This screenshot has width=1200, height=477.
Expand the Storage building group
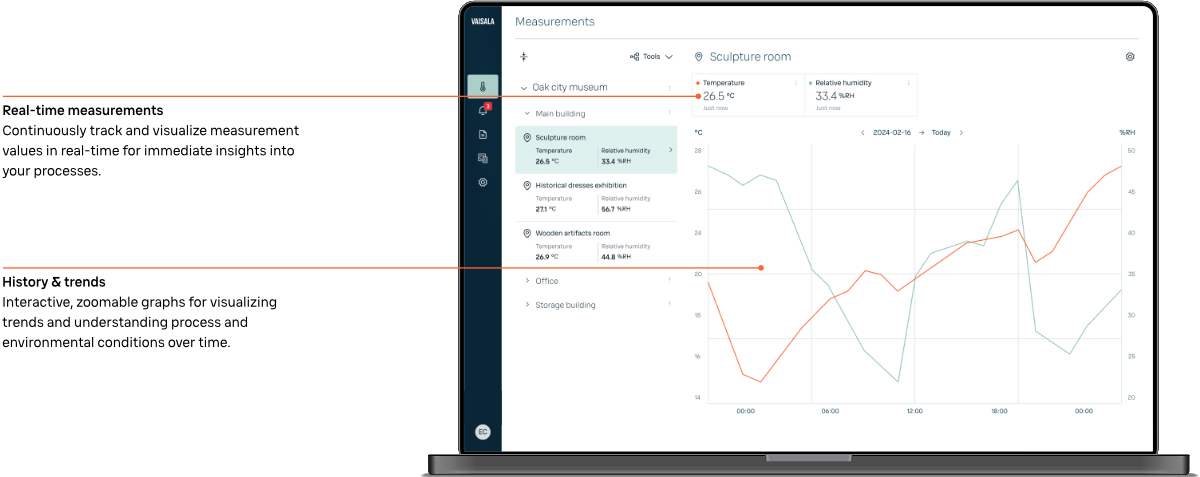pyautogui.click(x=528, y=305)
